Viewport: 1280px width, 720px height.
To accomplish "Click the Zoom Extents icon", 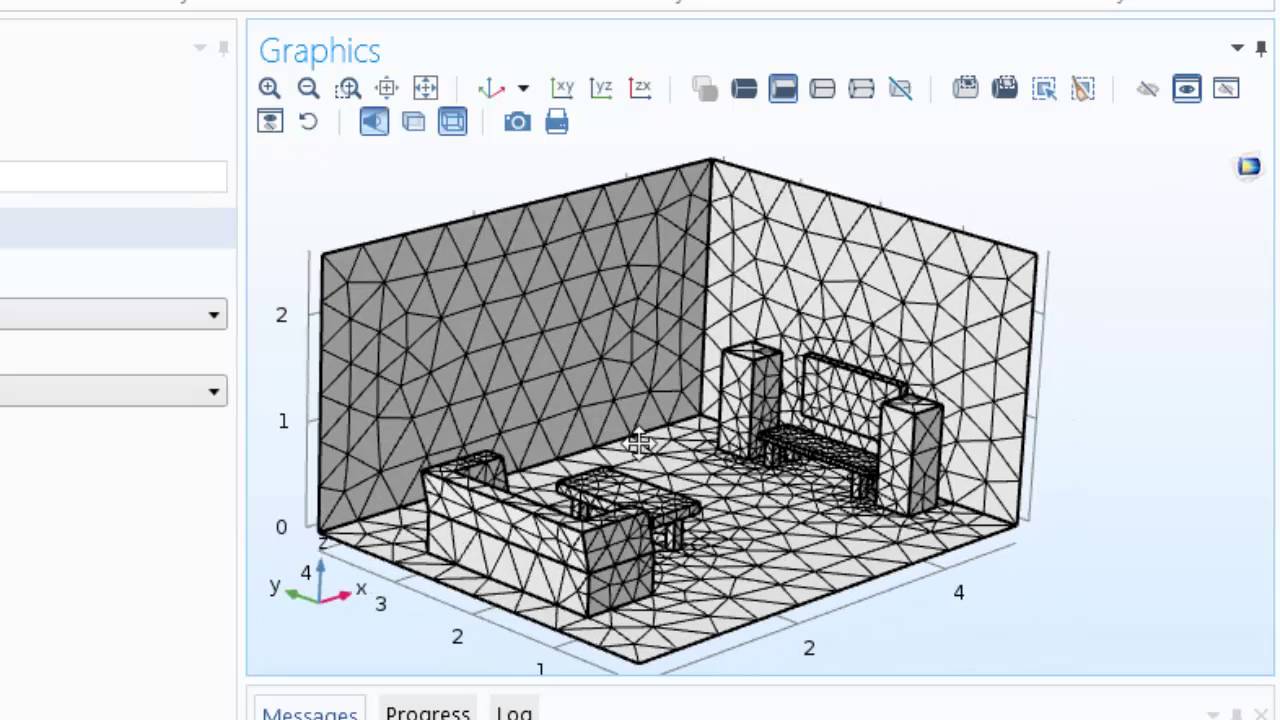I will coord(425,88).
